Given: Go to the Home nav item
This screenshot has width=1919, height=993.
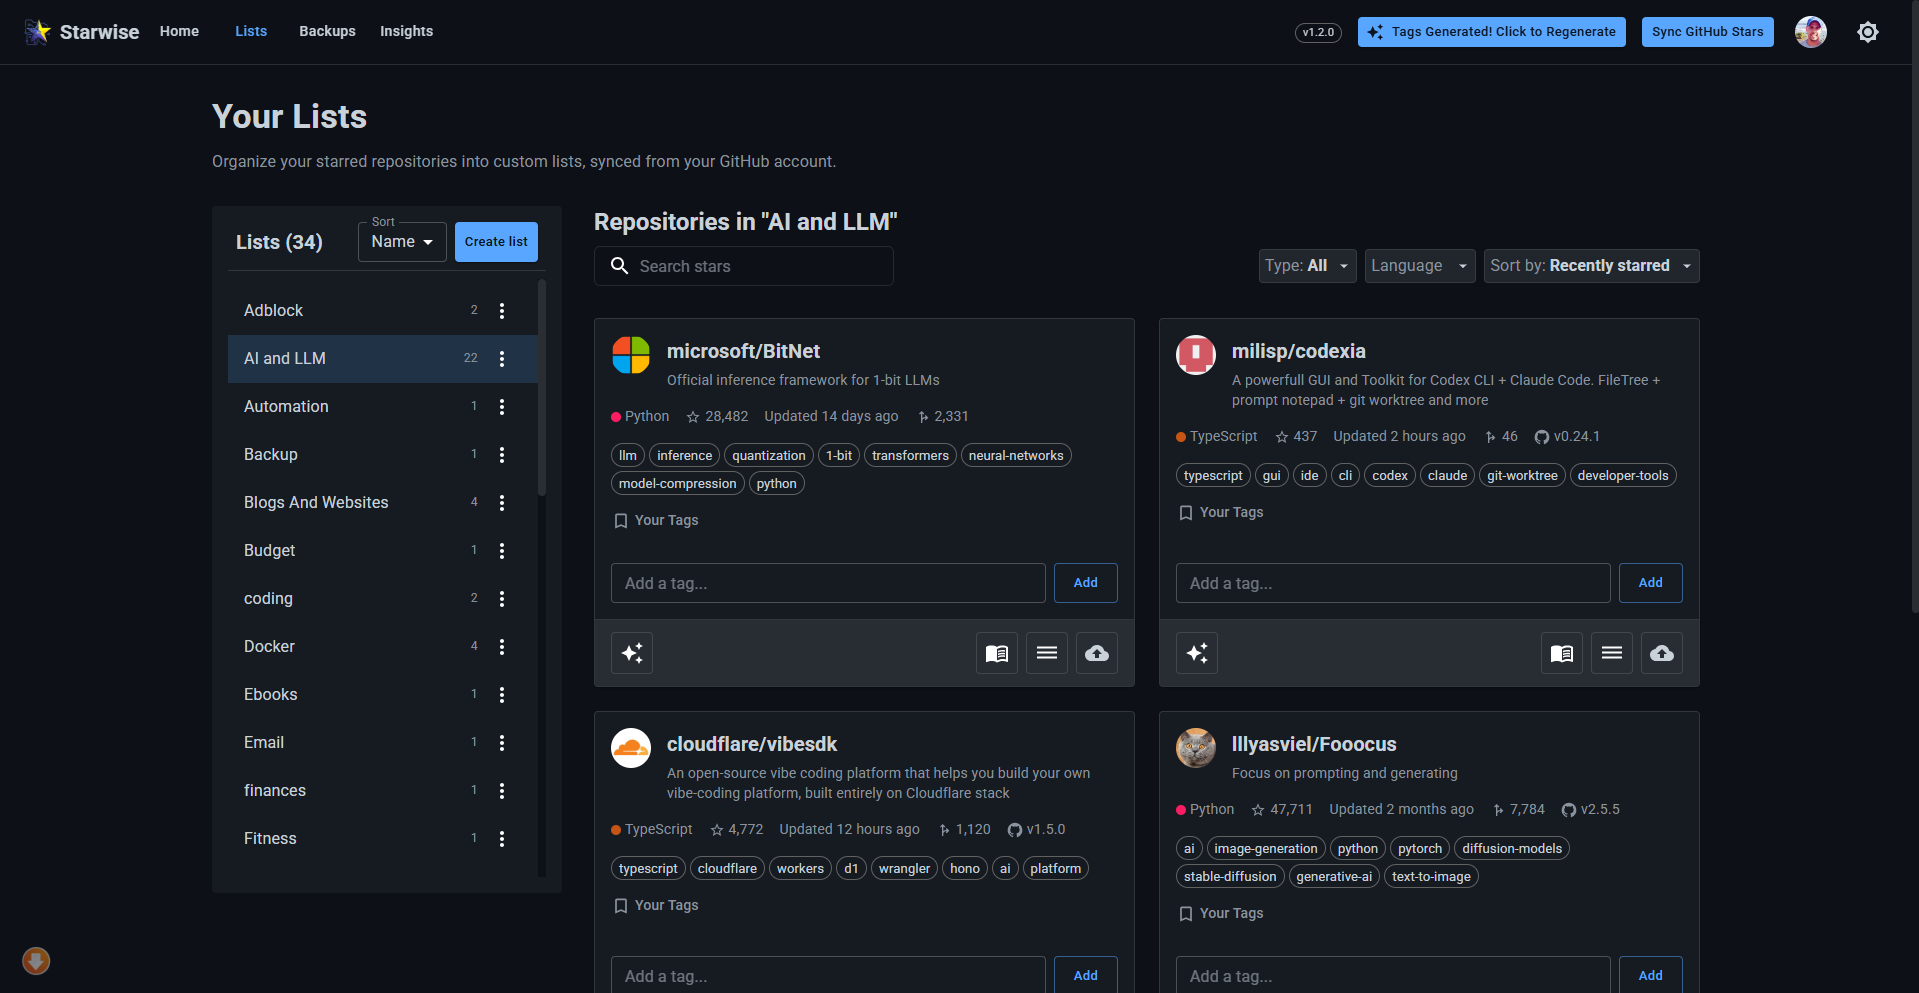Looking at the screenshot, I should (179, 31).
